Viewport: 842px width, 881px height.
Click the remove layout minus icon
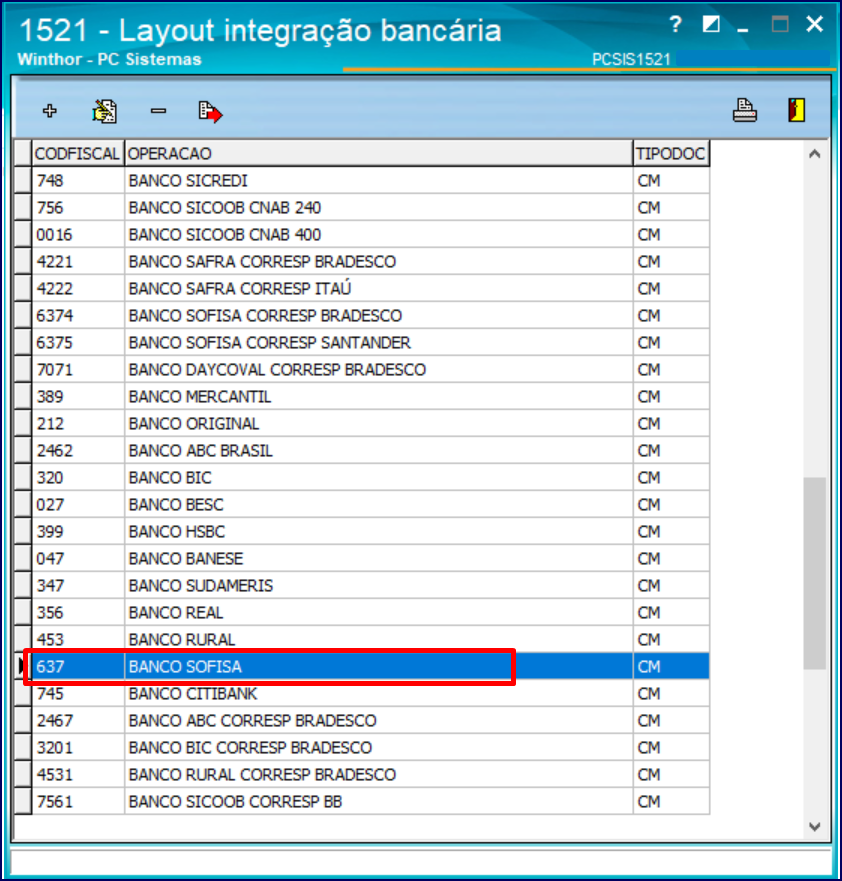(x=158, y=111)
